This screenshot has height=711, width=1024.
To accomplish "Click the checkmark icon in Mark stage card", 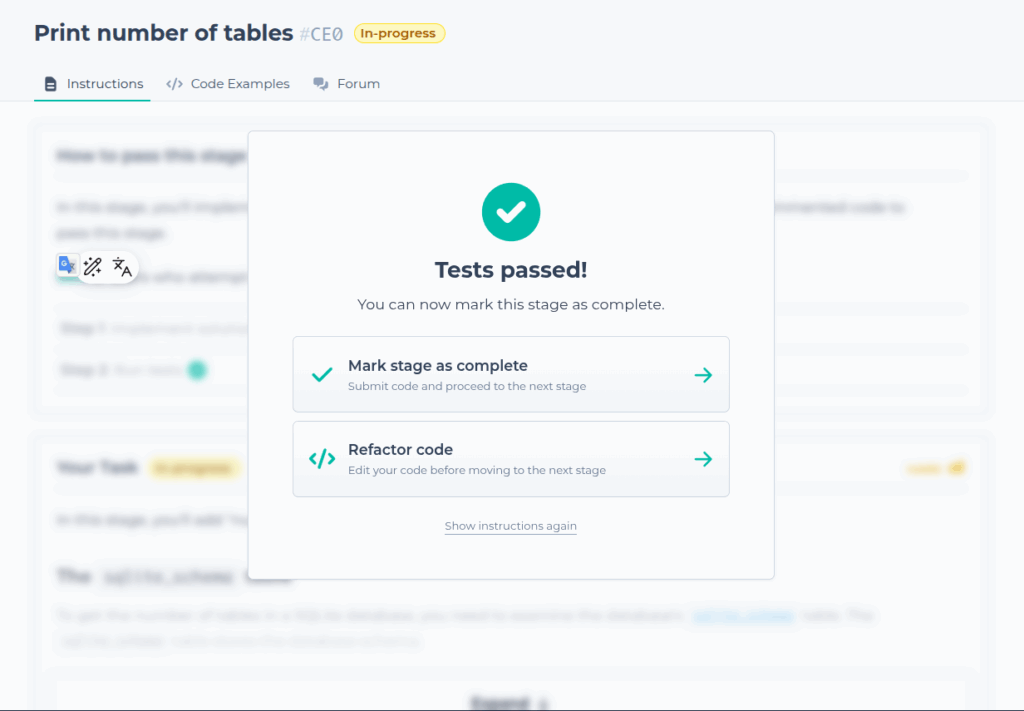I will [x=322, y=375].
